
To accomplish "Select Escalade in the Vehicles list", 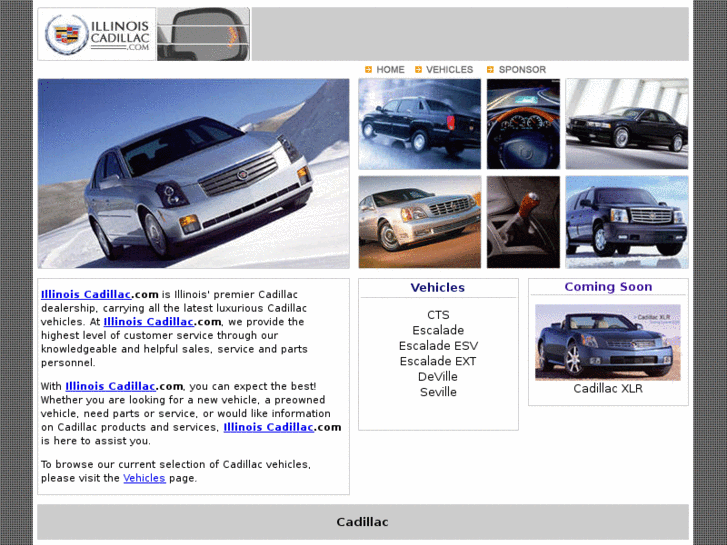I will pyautogui.click(x=438, y=330).
